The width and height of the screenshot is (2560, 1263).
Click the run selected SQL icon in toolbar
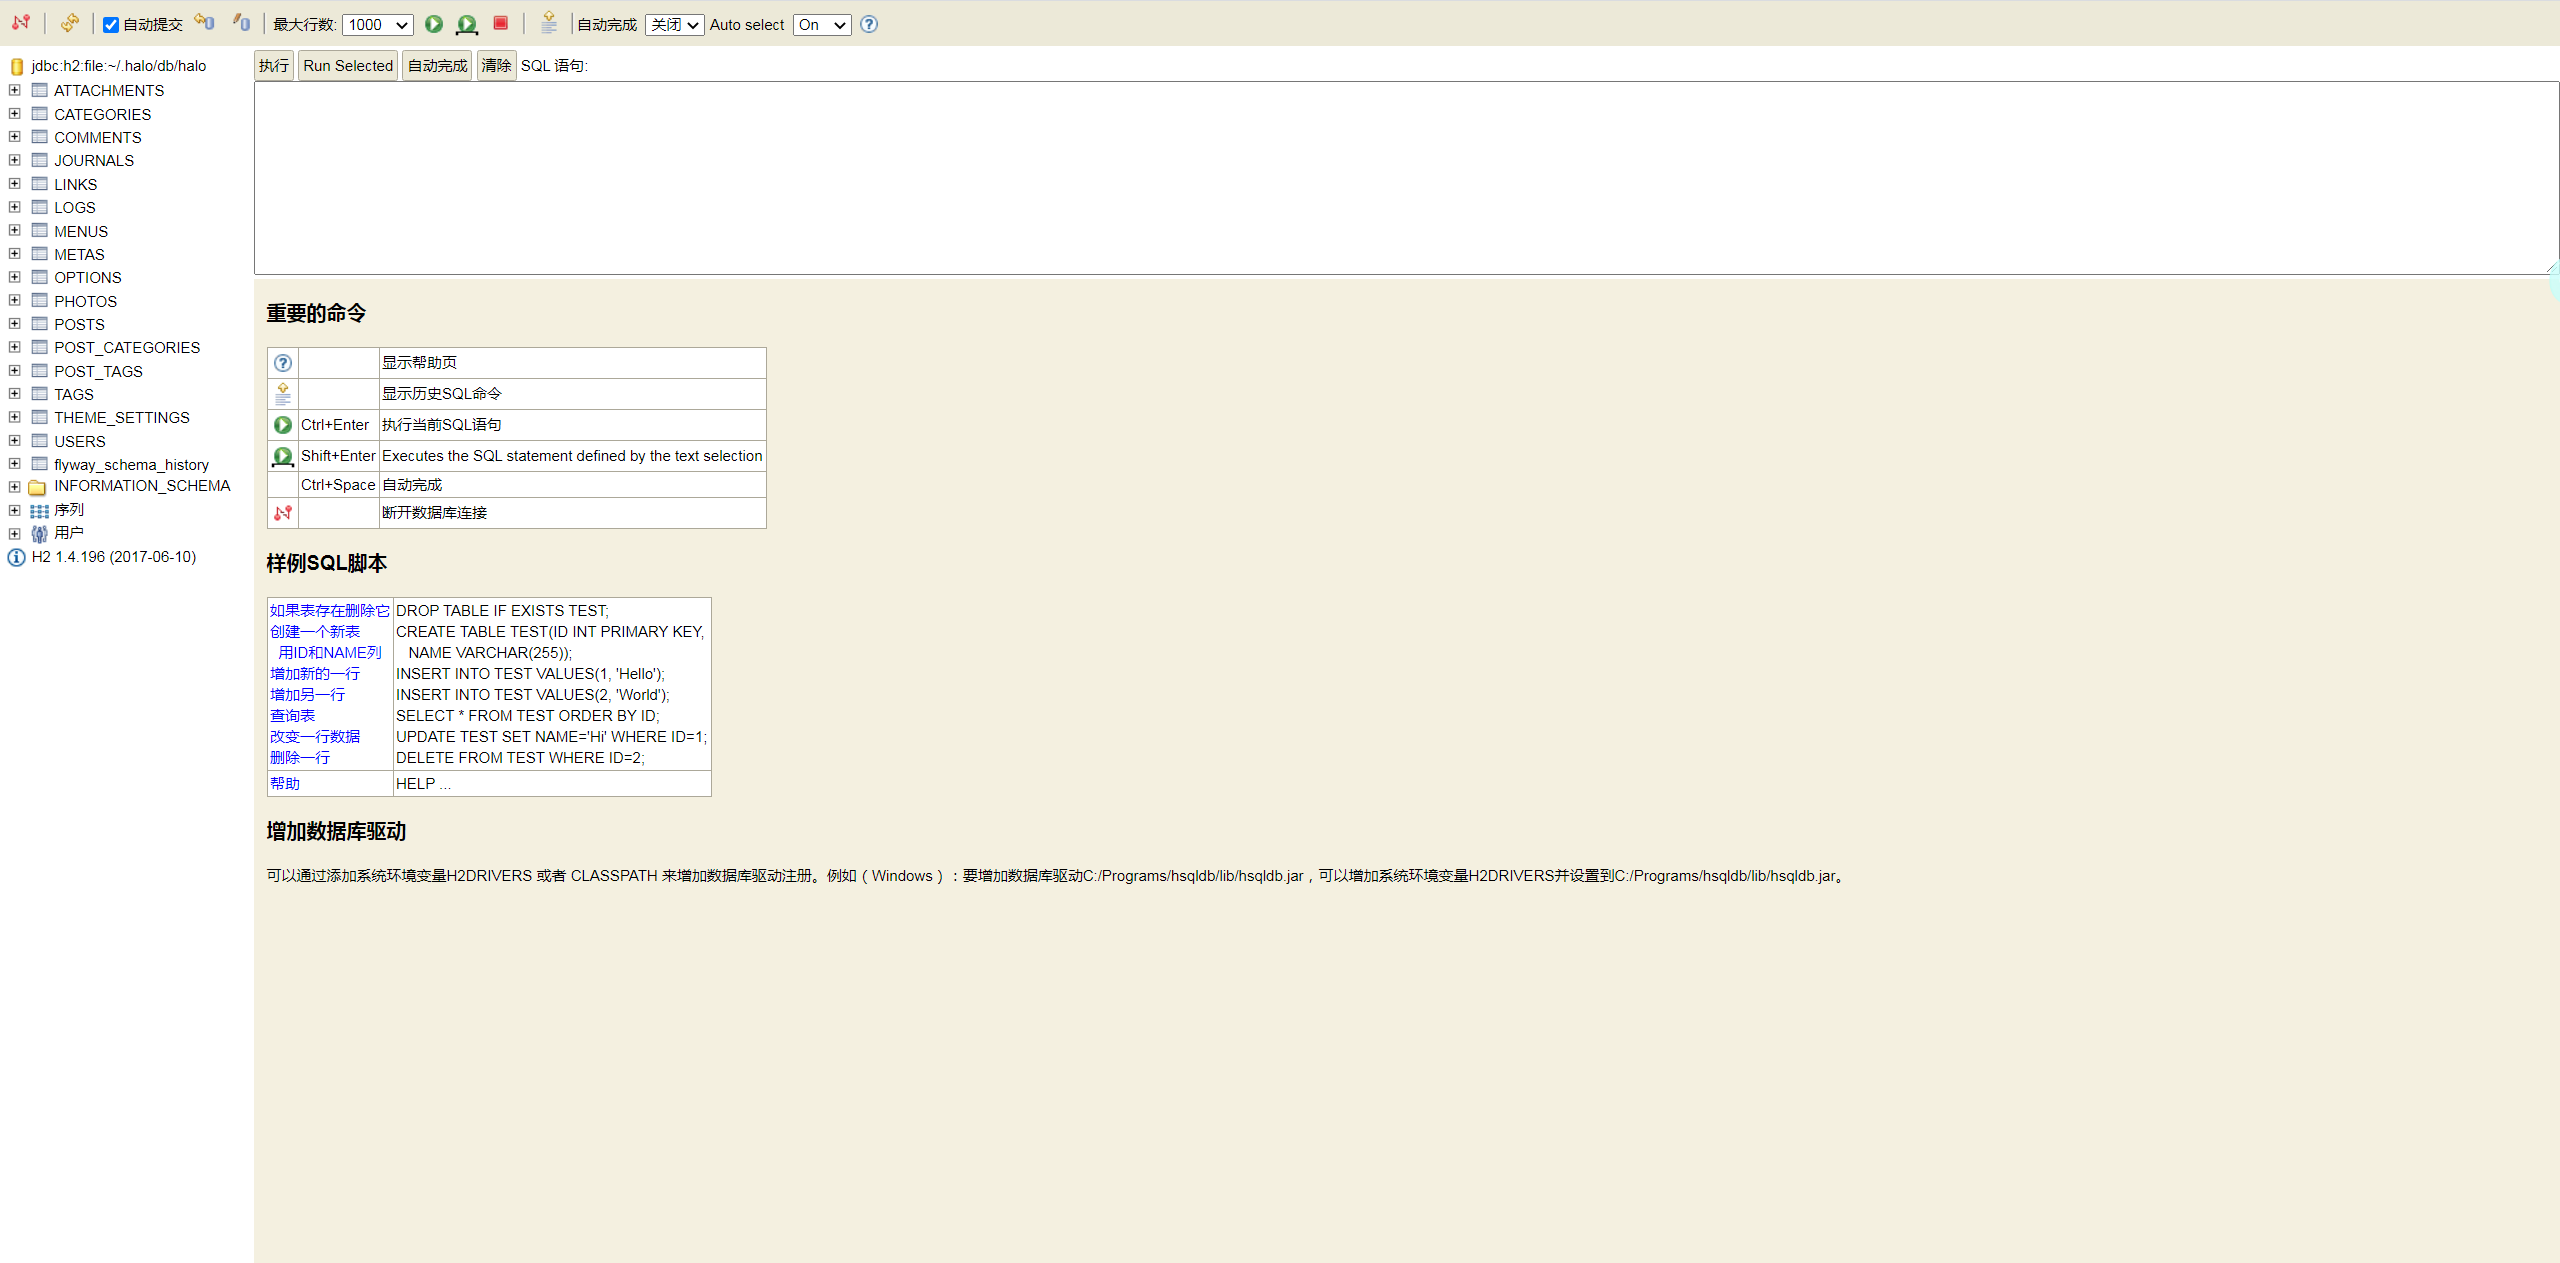pyautogui.click(x=467, y=24)
